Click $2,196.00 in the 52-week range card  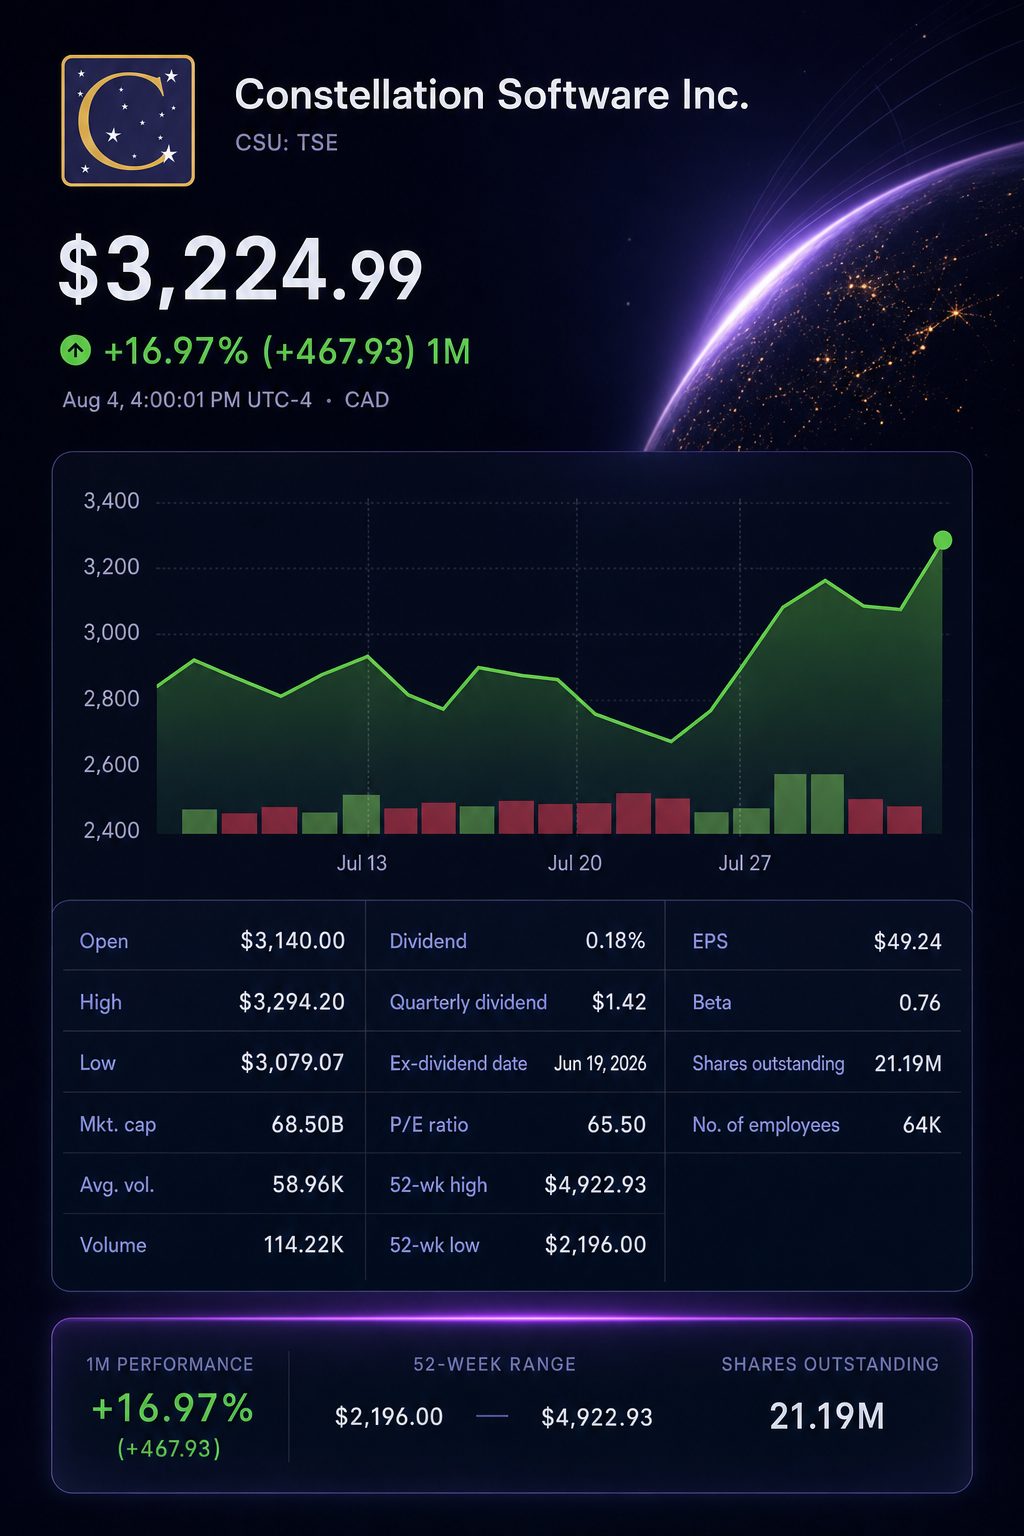click(x=389, y=1417)
